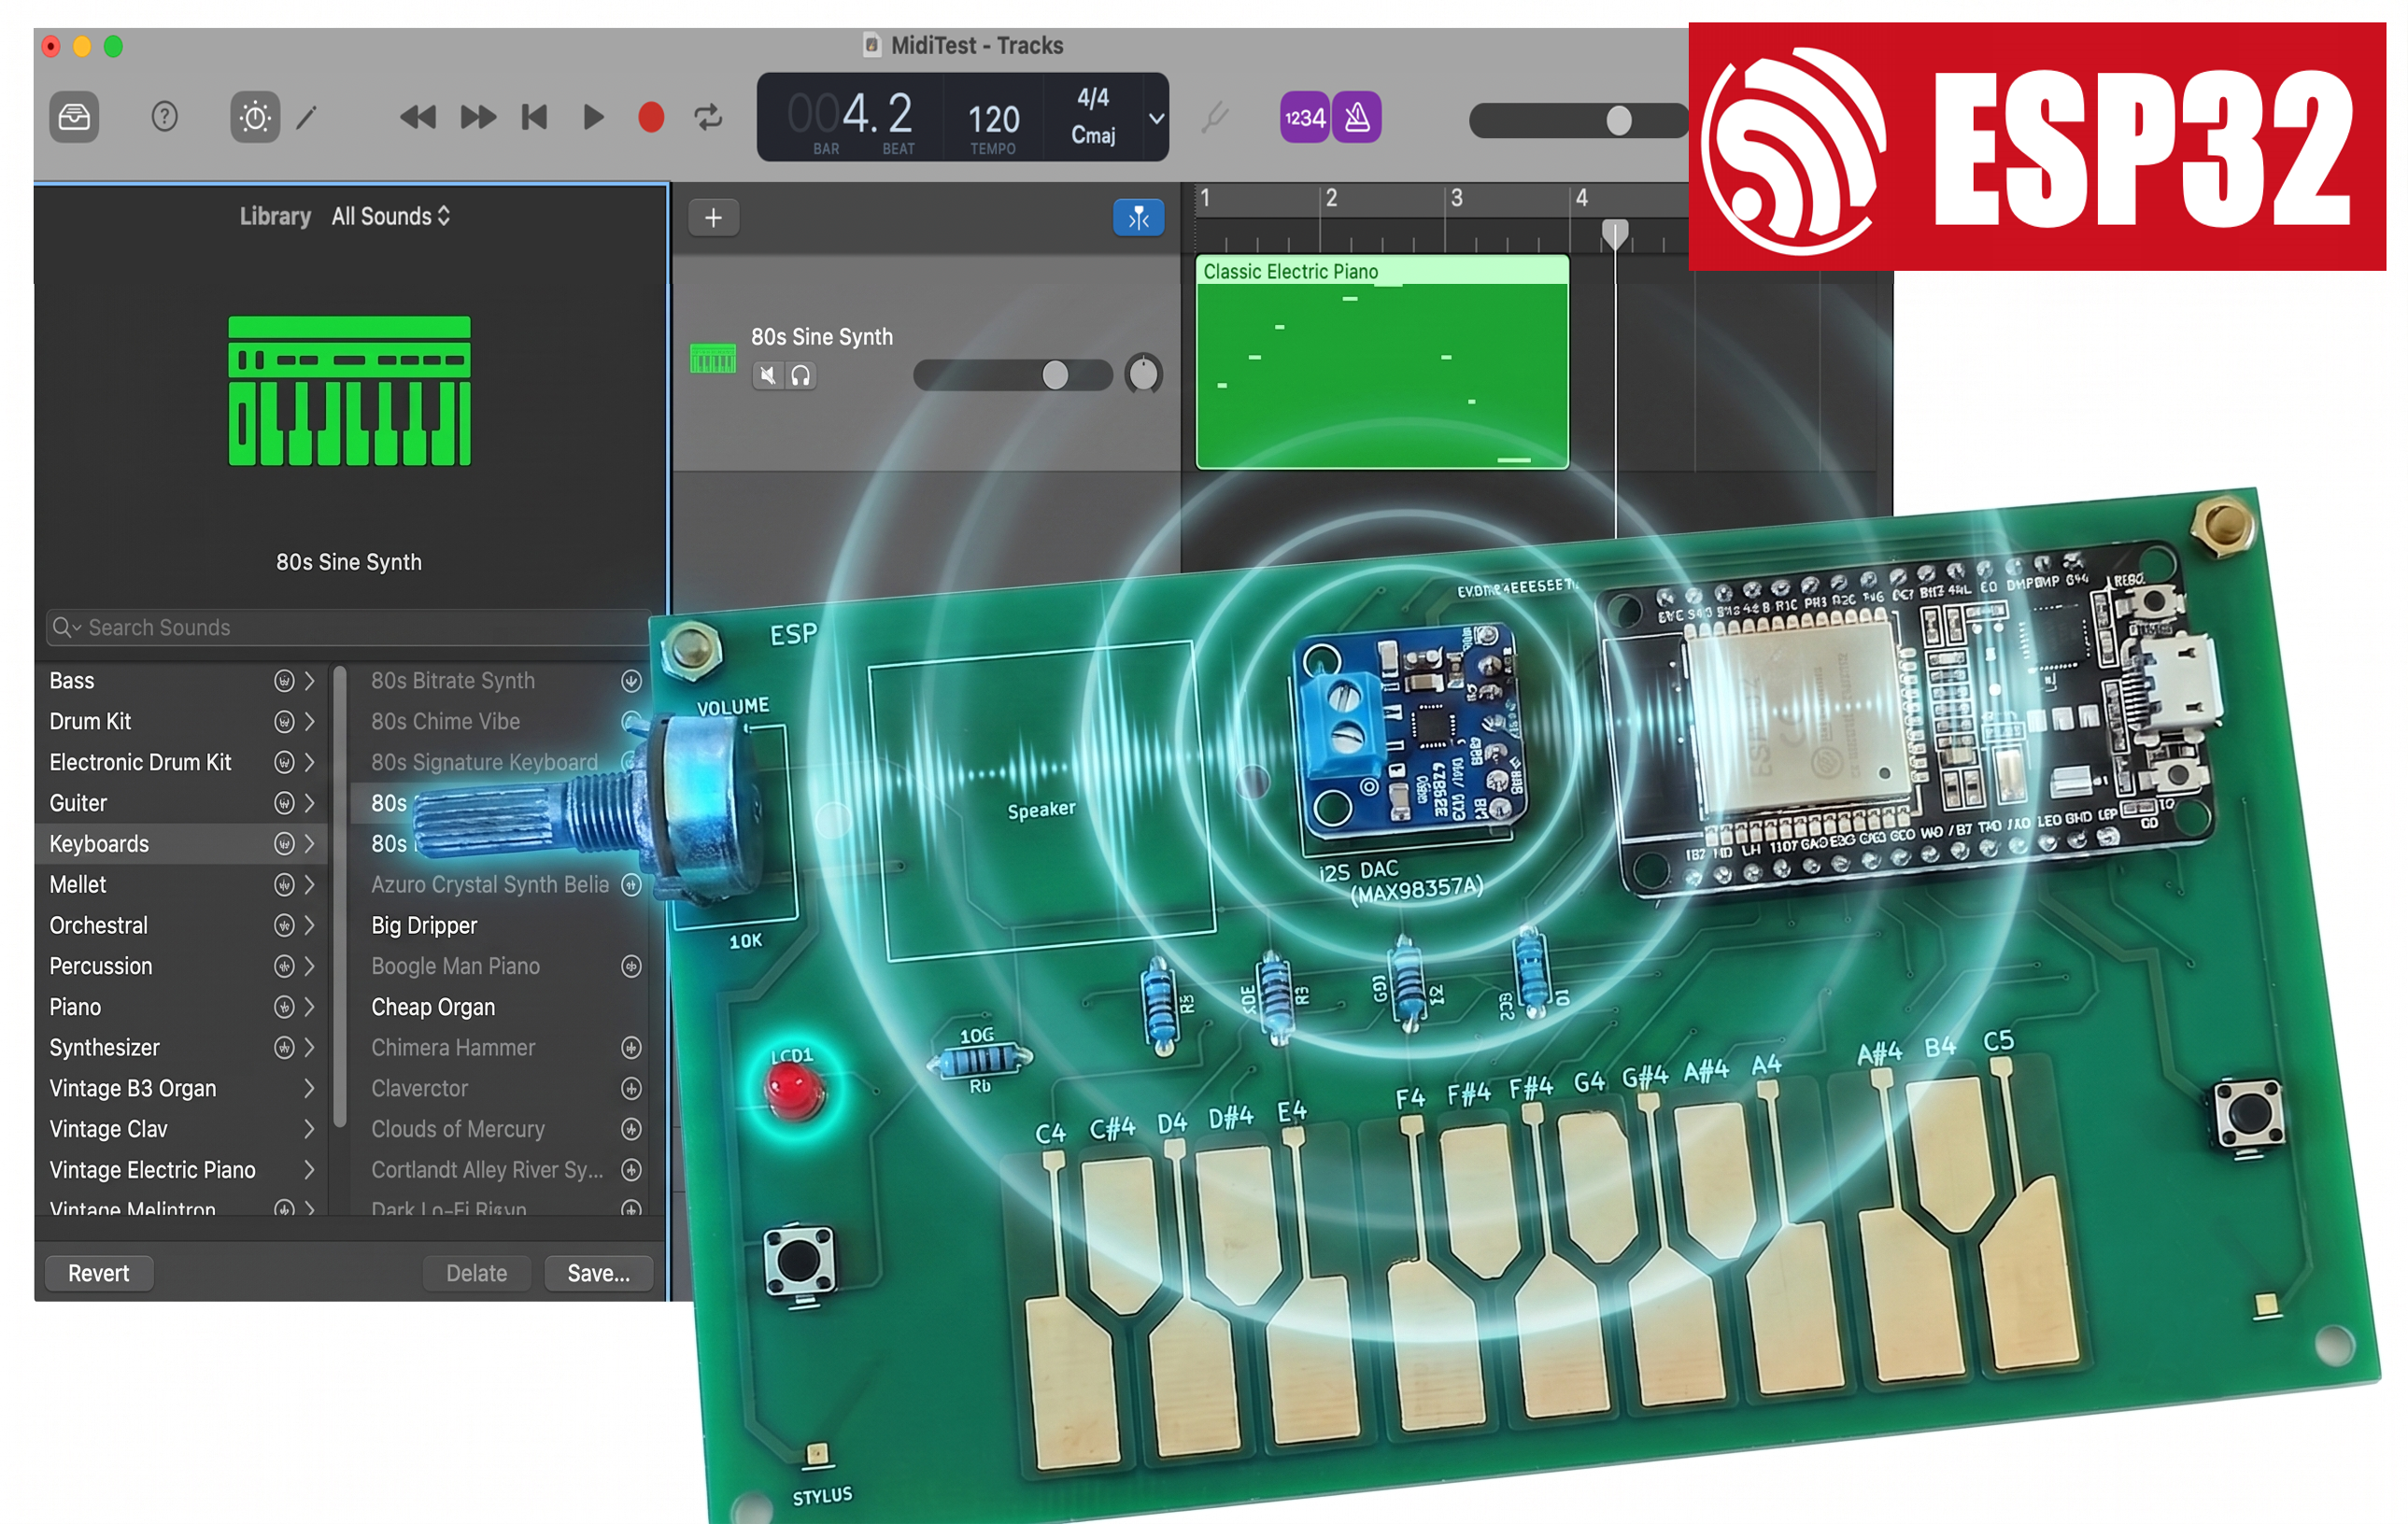Click the red Record button
This screenshot has width=2408, height=1524.
651,118
